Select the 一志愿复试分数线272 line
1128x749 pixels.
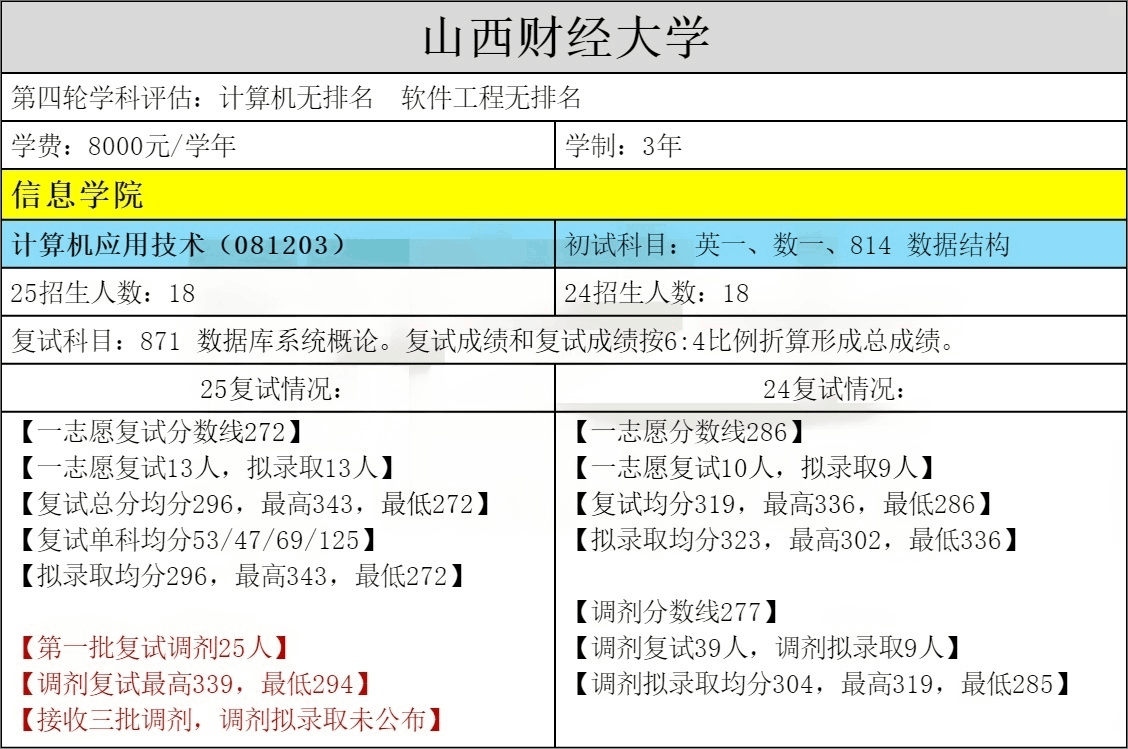click(x=160, y=432)
